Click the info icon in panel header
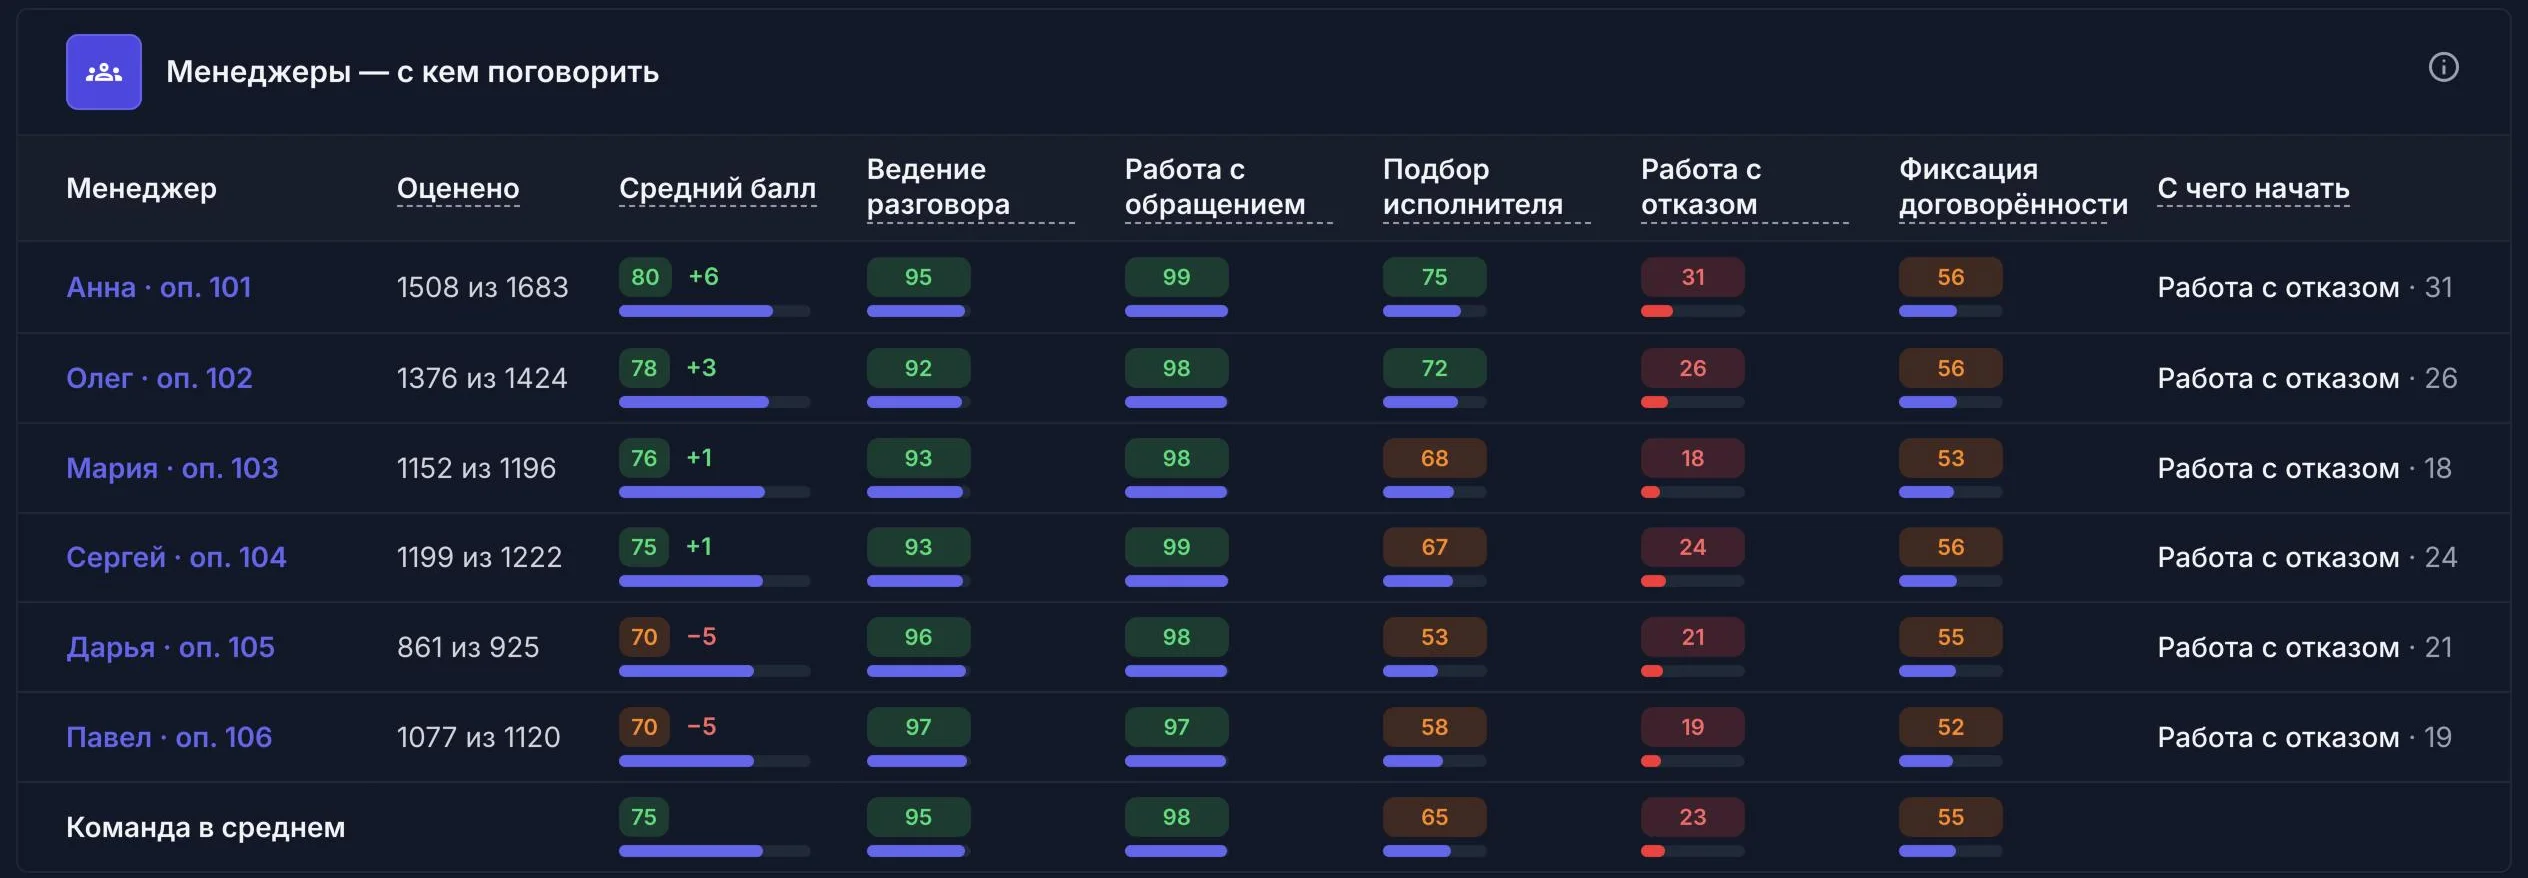 [x=2443, y=68]
